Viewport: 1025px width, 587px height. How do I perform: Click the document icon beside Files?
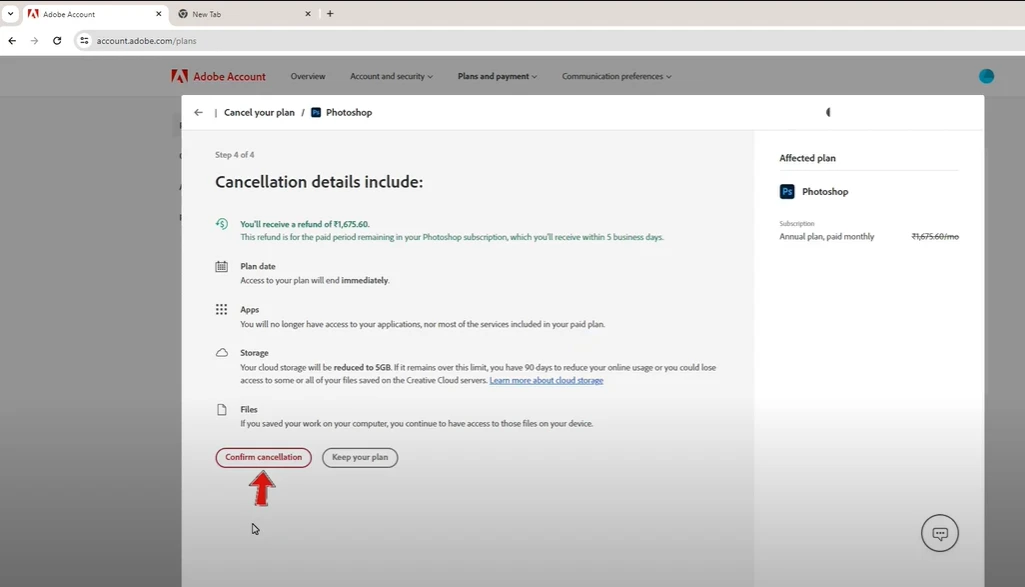pyautogui.click(x=222, y=410)
